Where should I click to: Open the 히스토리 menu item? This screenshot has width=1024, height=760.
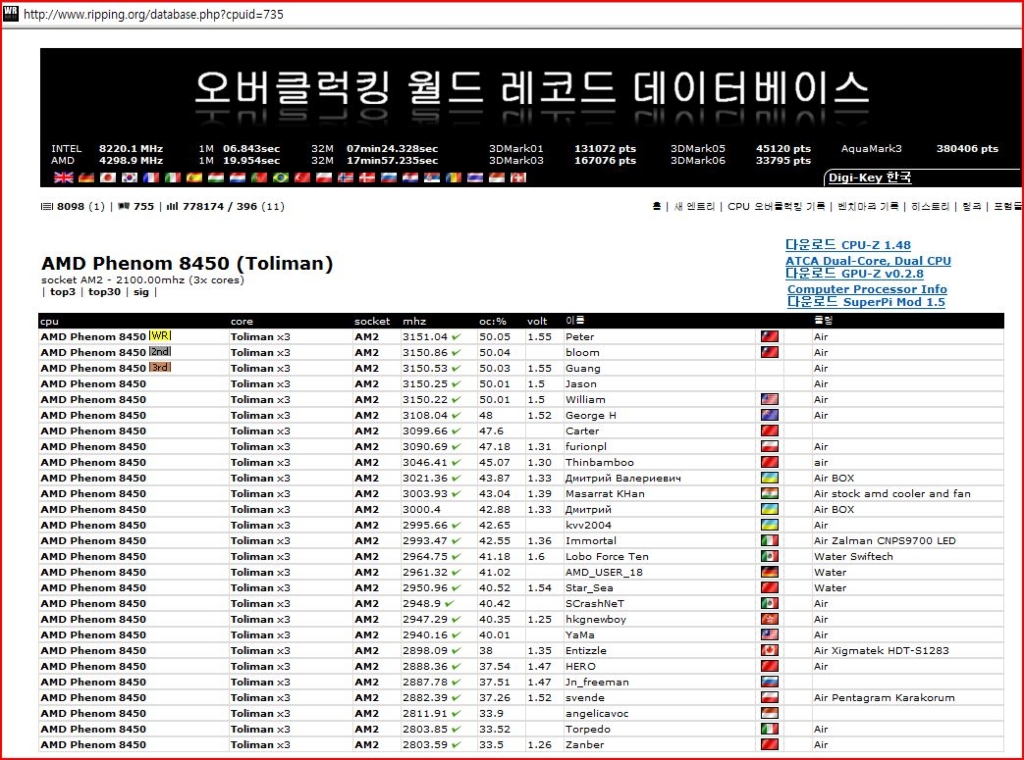tap(930, 206)
